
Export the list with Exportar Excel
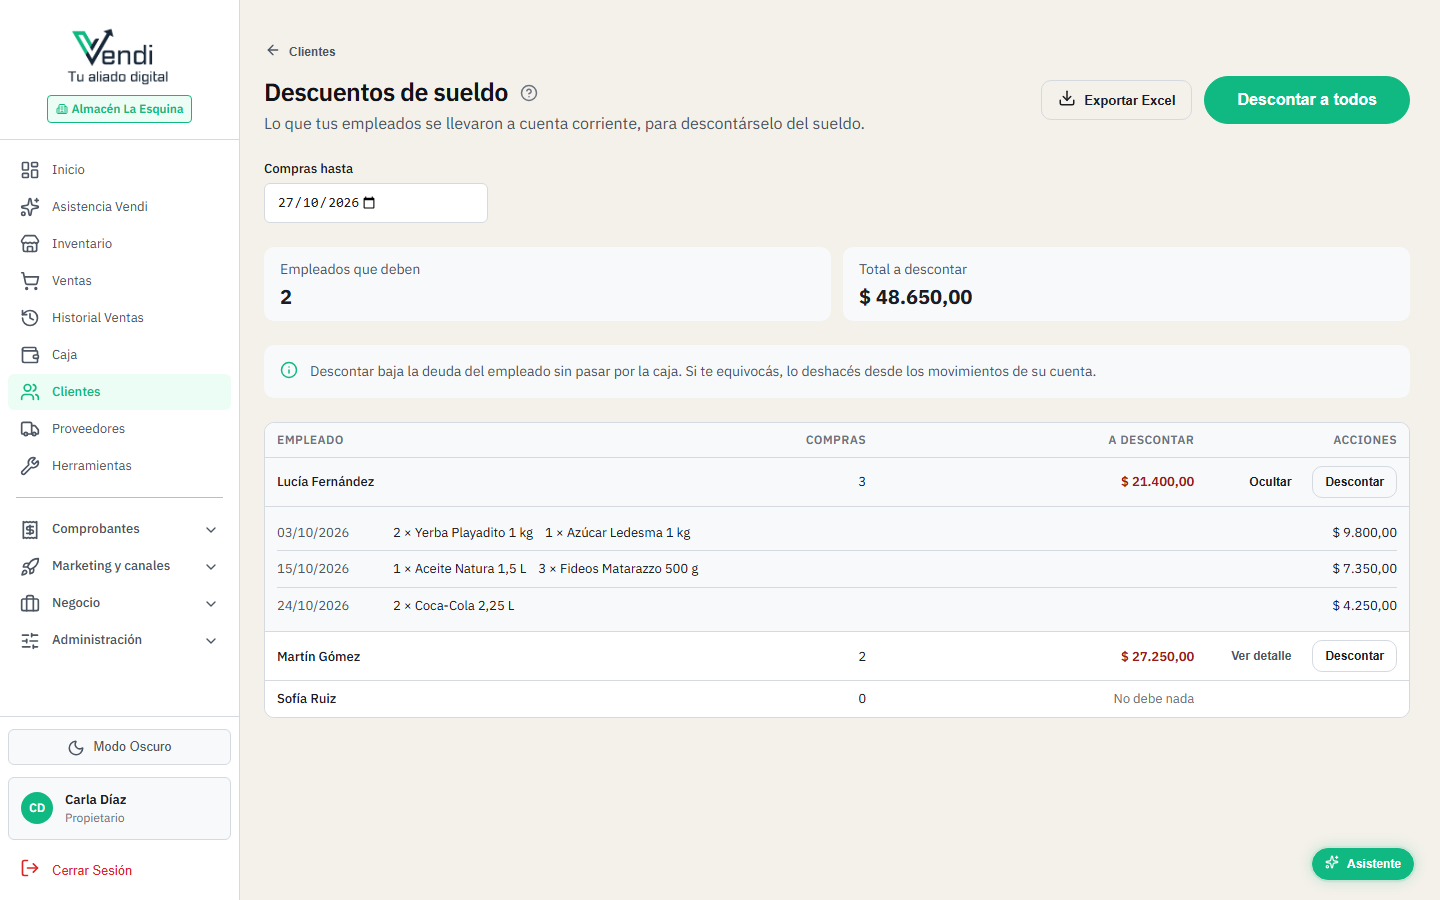coord(1116,100)
